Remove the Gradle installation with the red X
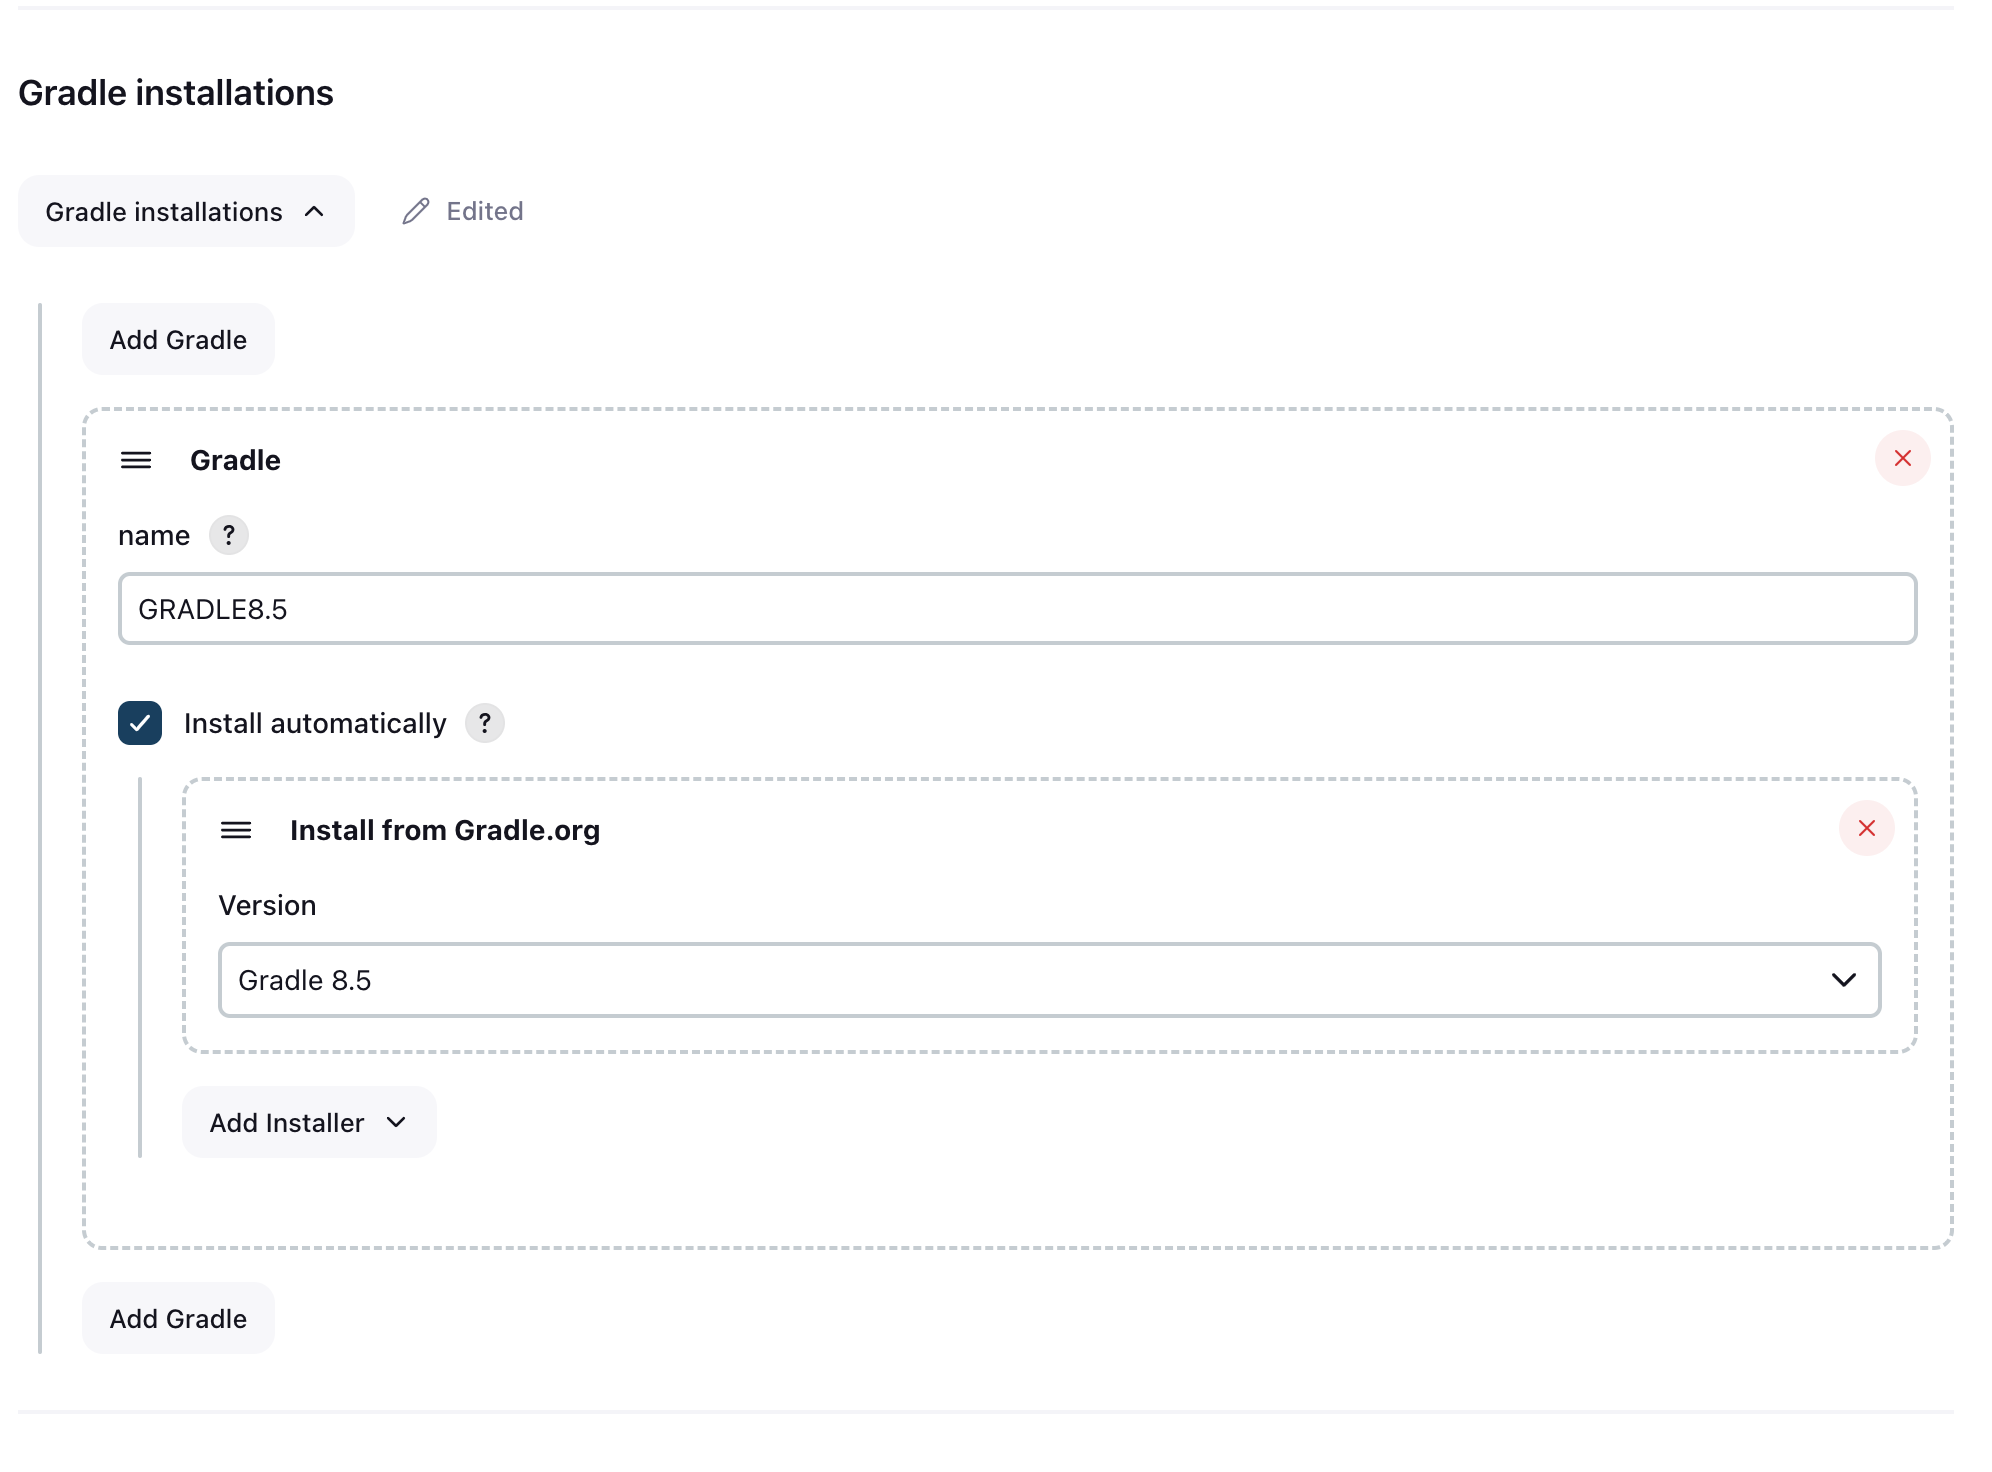Image resolution: width=1992 pixels, height=1472 pixels. coord(1902,458)
